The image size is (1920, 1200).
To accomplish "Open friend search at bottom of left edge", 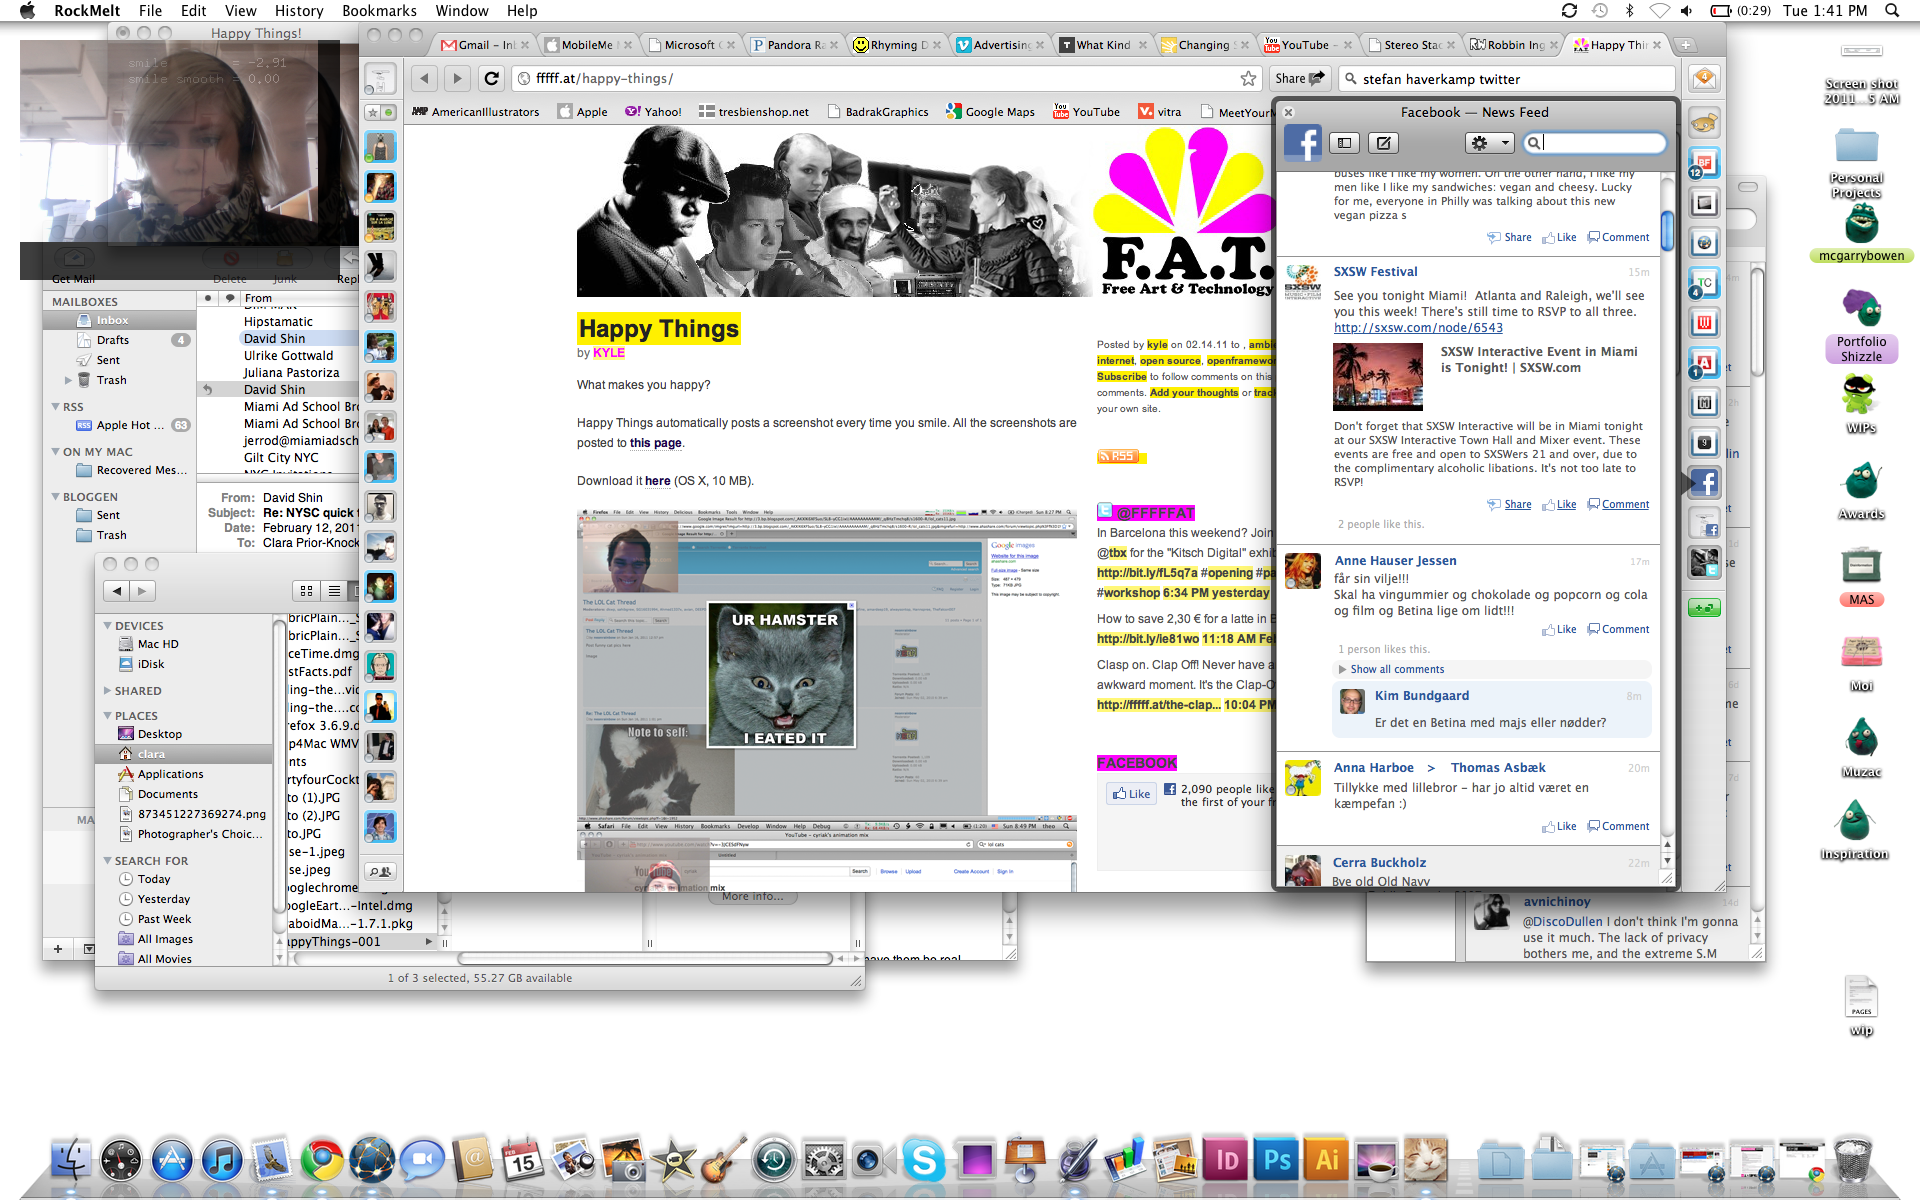I will tap(380, 871).
